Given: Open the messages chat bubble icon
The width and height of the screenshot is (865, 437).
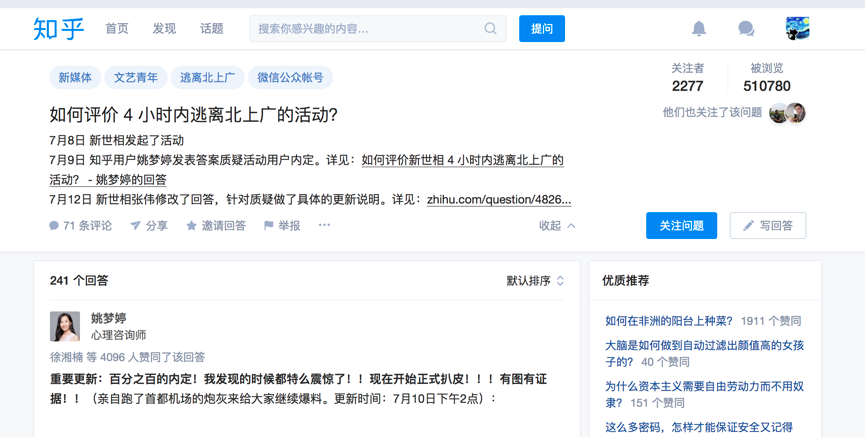Looking at the screenshot, I should (x=746, y=29).
